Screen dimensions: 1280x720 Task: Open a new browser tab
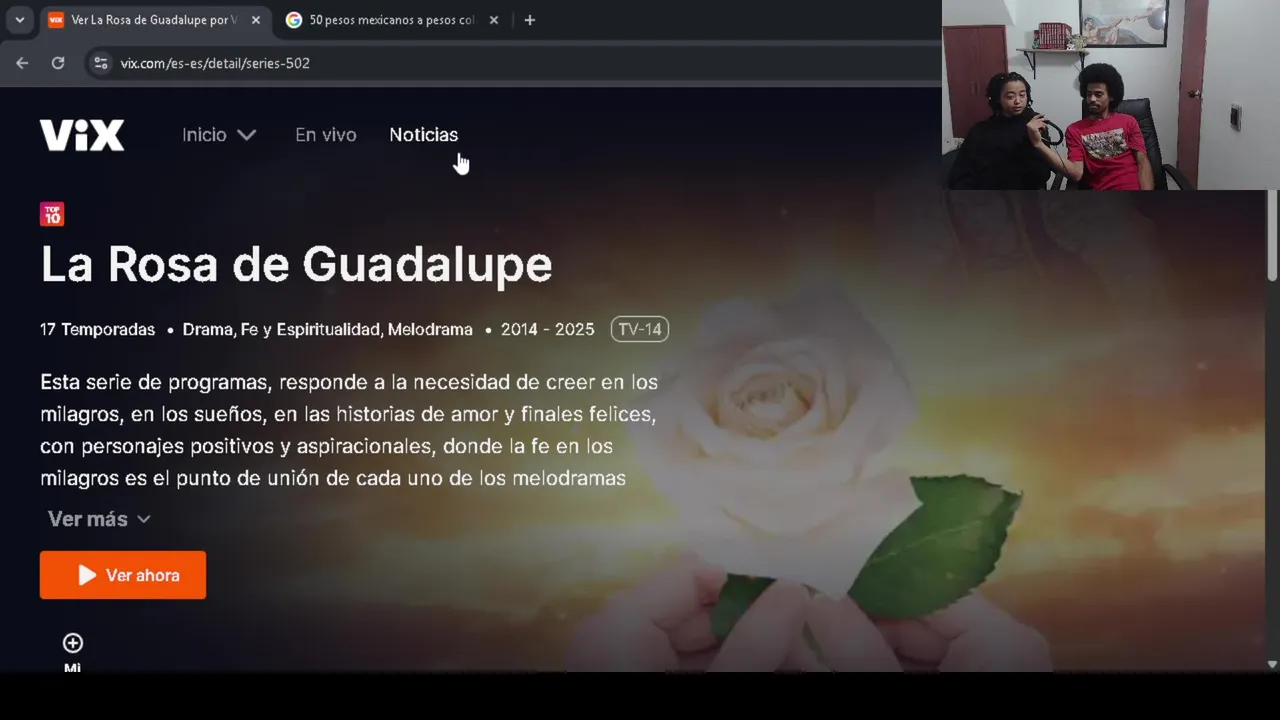click(530, 20)
